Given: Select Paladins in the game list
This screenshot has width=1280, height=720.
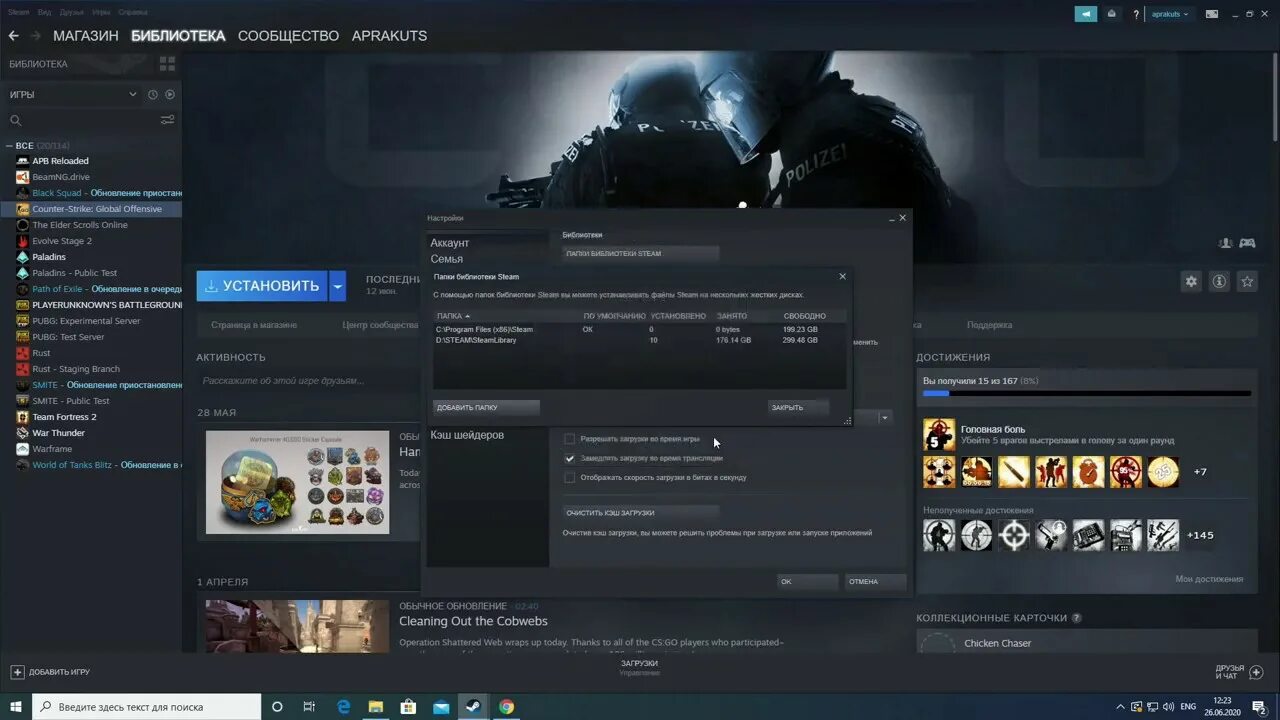Looking at the screenshot, I should [x=49, y=257].
